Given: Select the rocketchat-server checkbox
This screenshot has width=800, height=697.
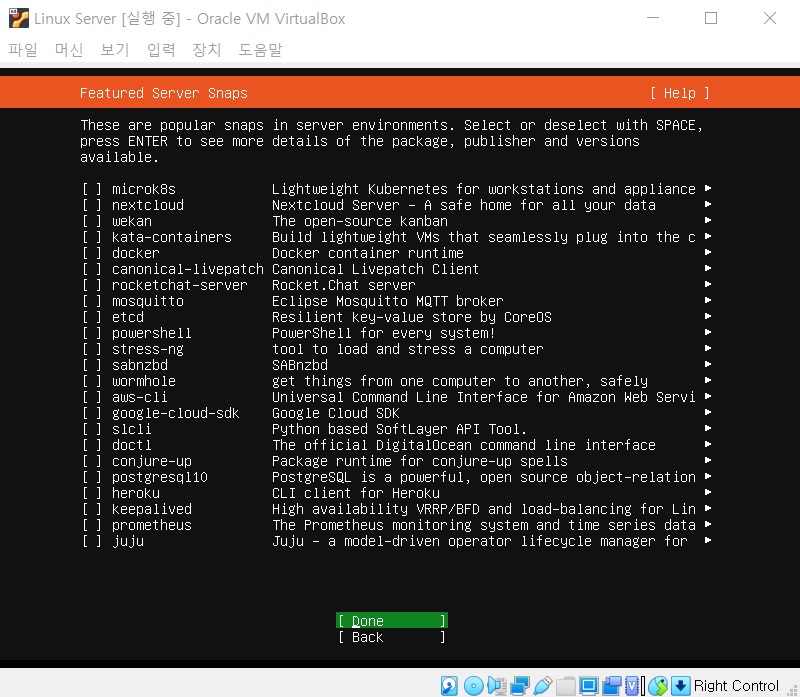Looking at the screenshot, I should pos(92,285).
